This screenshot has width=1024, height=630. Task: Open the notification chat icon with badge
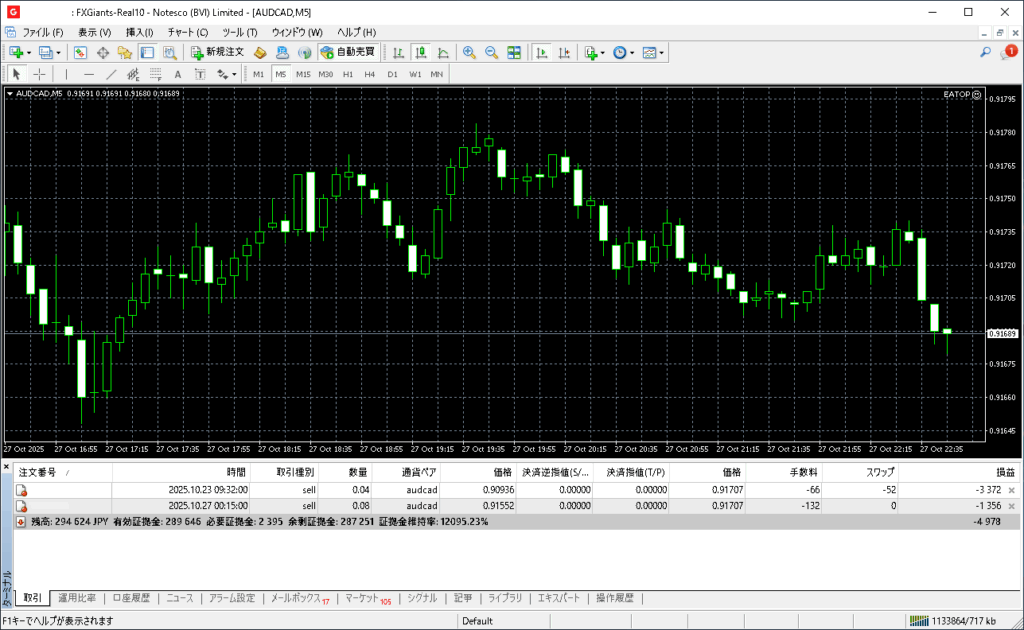[1007, 52]
